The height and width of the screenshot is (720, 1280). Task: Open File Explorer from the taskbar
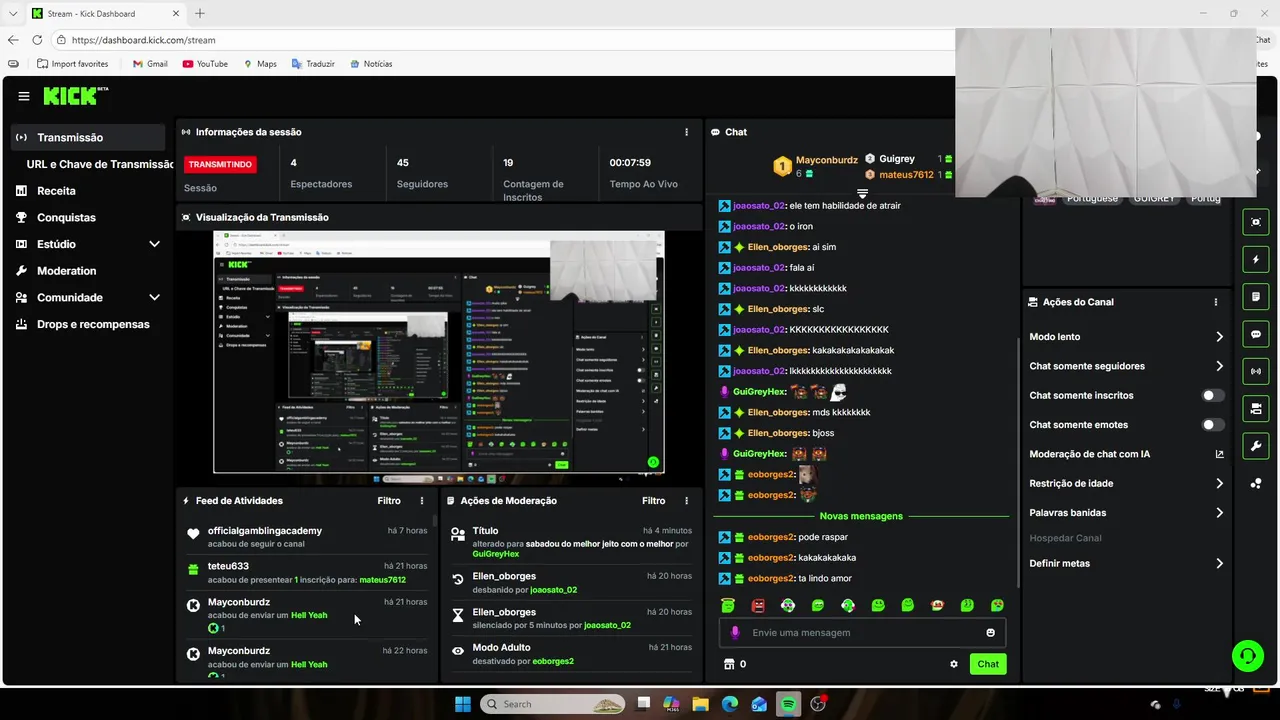pos(700,704)
